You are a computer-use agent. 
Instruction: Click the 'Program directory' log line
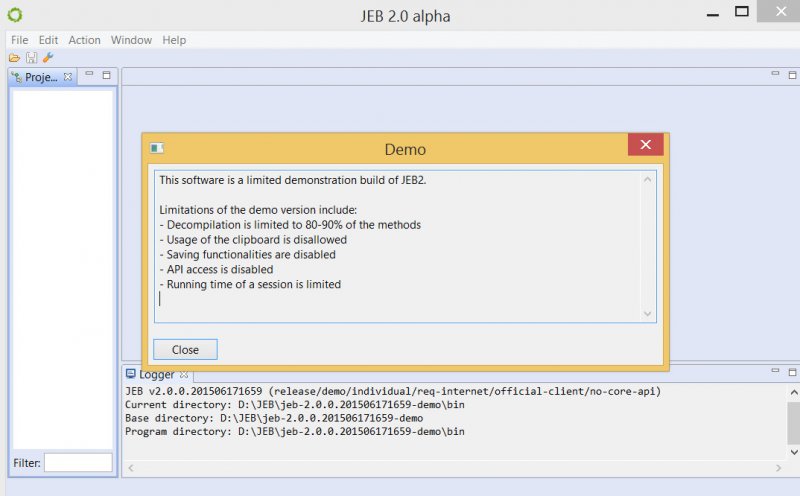pyautogui.click(x=295, y=432)
